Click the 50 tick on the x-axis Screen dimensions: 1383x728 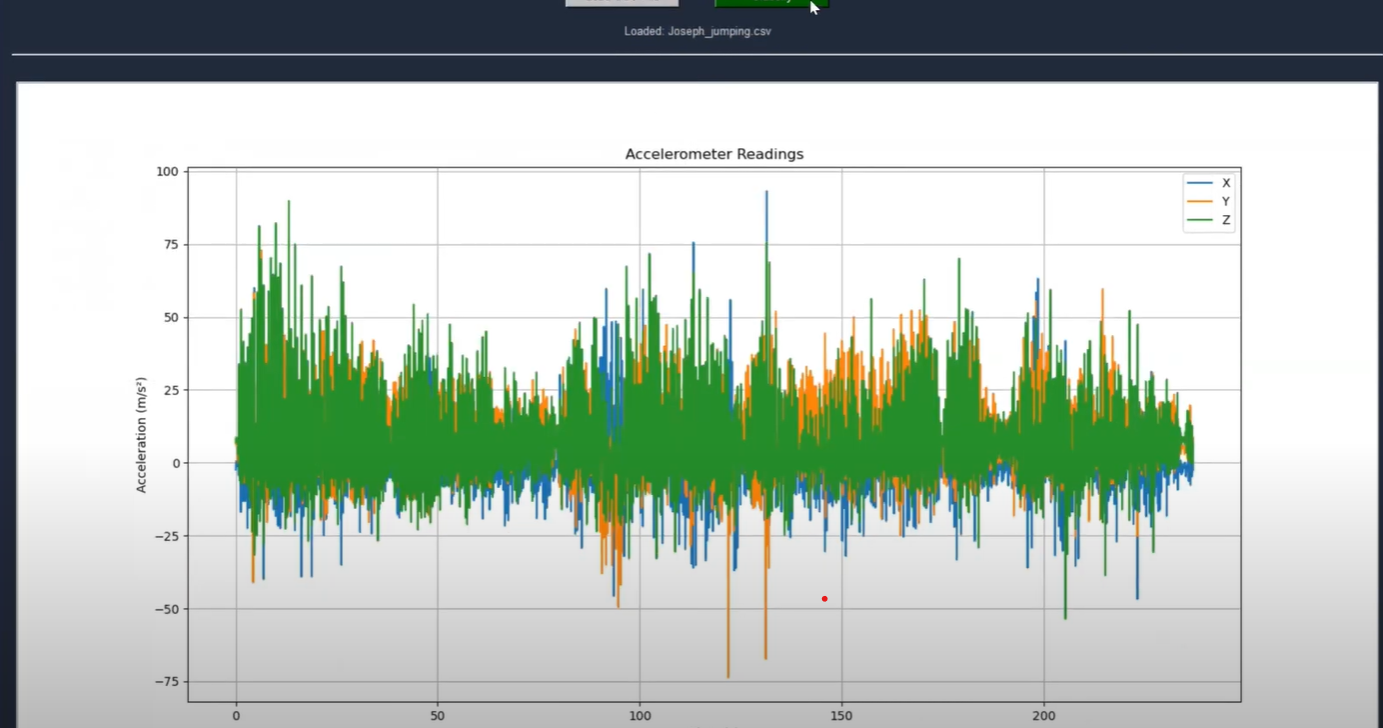pyautogui.click(x=438, y=716)
